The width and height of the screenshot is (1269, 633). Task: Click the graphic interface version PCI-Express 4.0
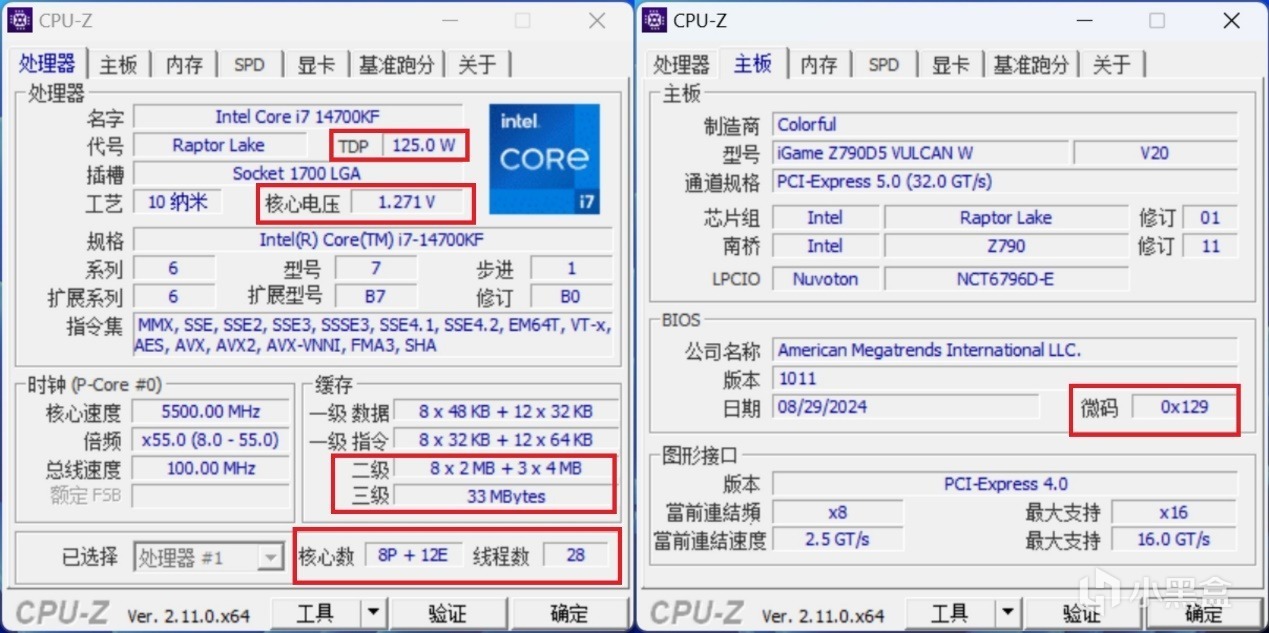coord(1005,484)
